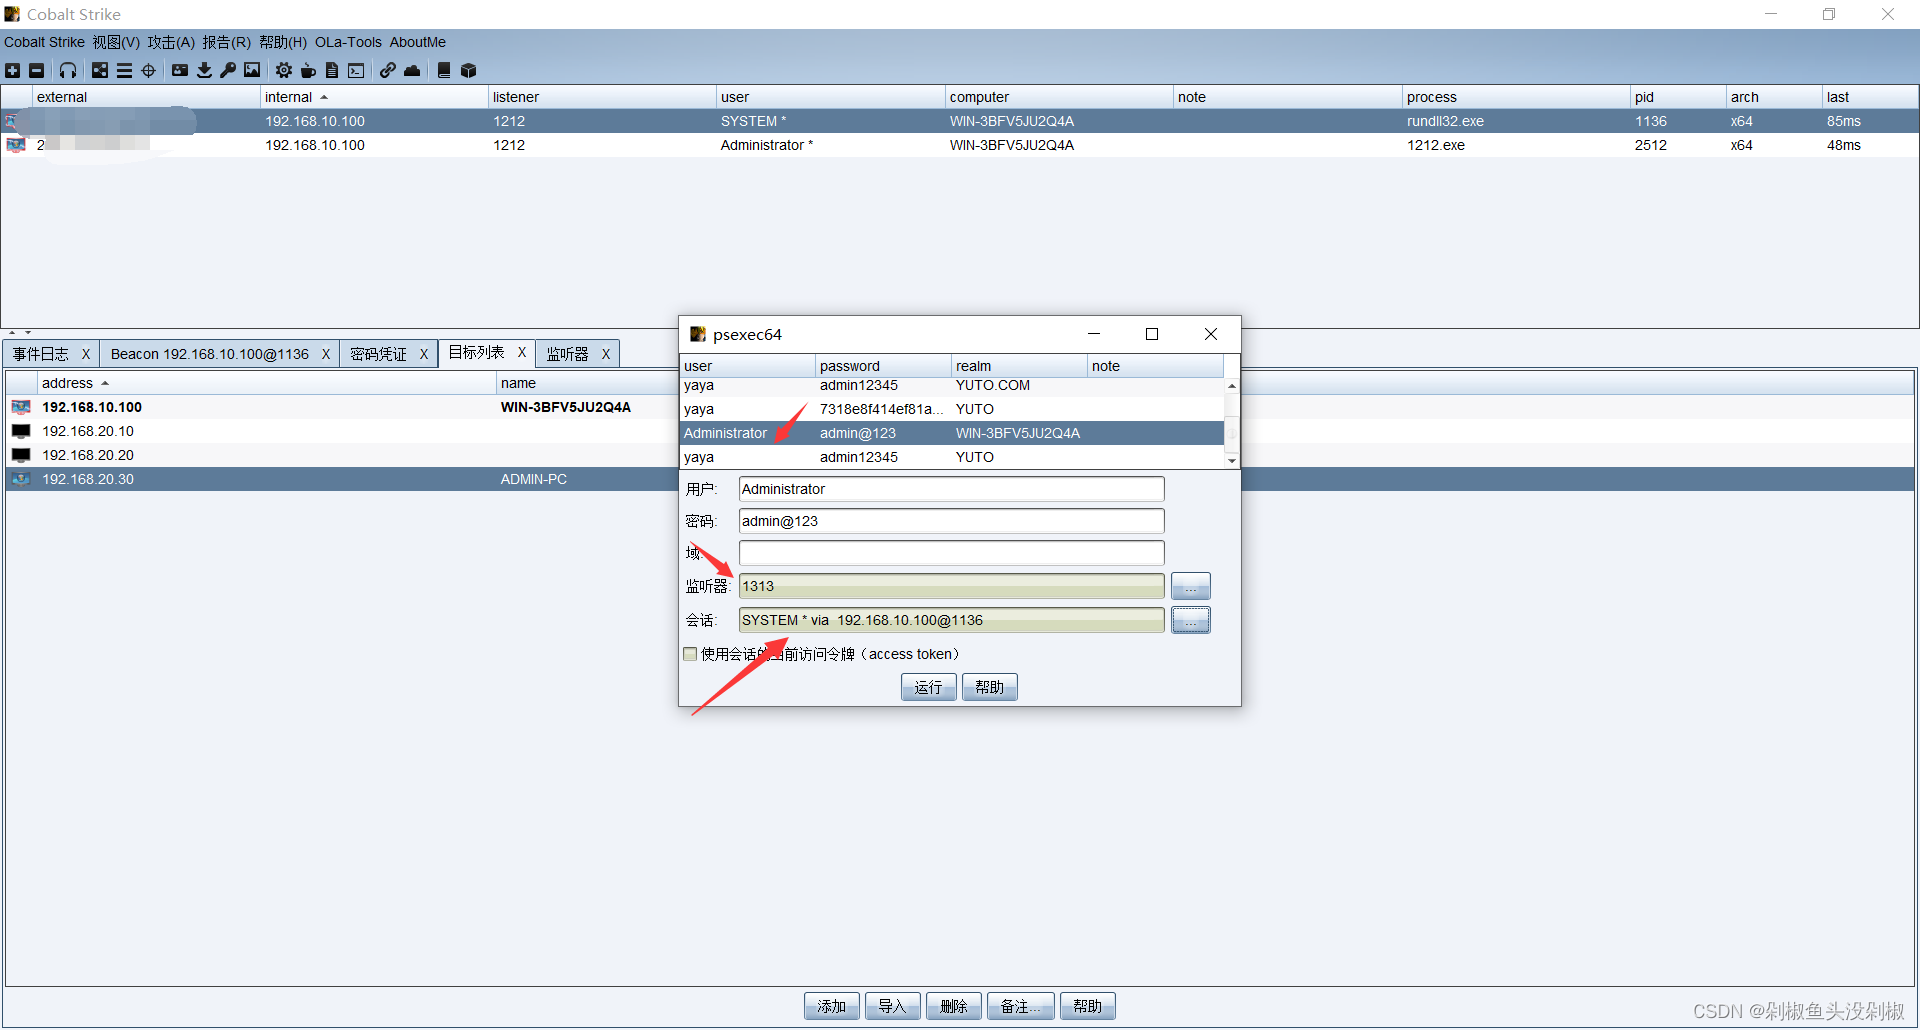Screen dimensions: 1920x1030
Task: Click the document Office macro icon
Action: (x=332, y=70)
